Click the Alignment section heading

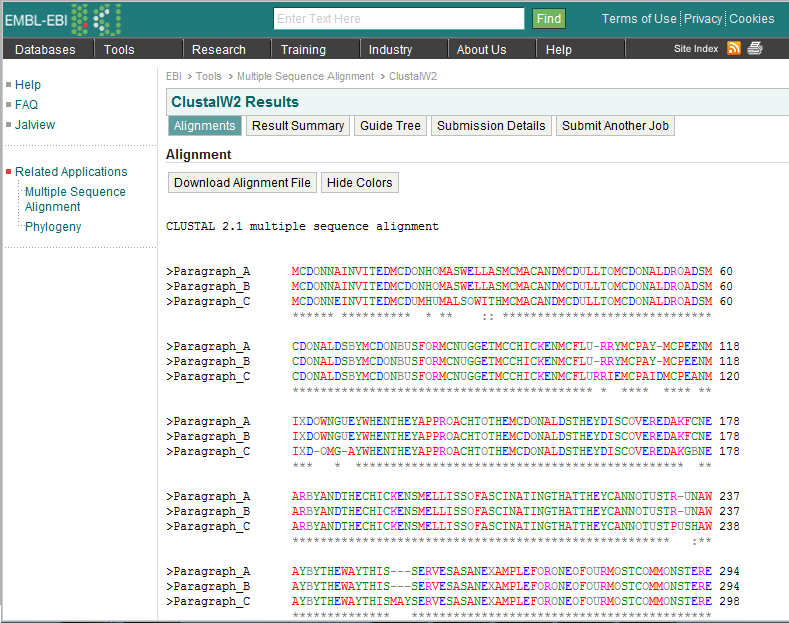click(199, 154)
